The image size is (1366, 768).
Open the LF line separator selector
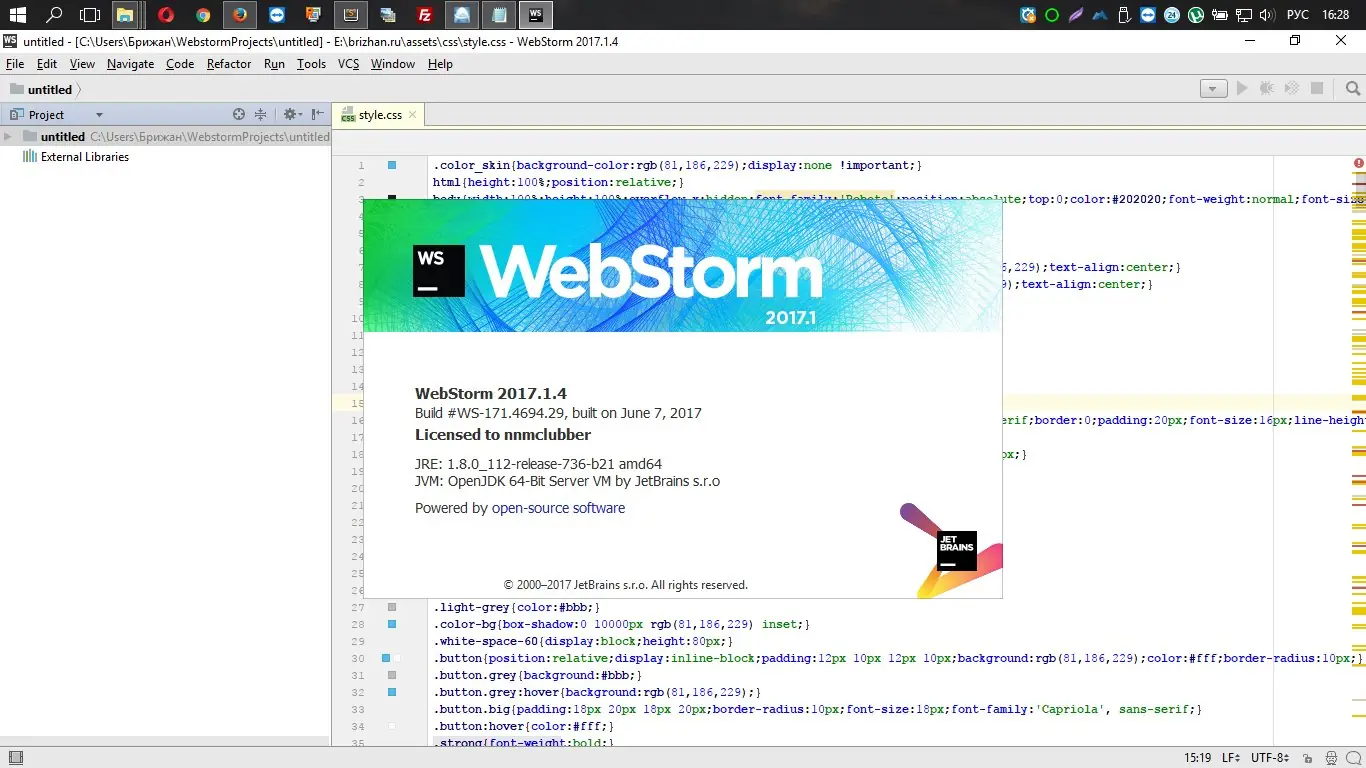coord(1233,758)
